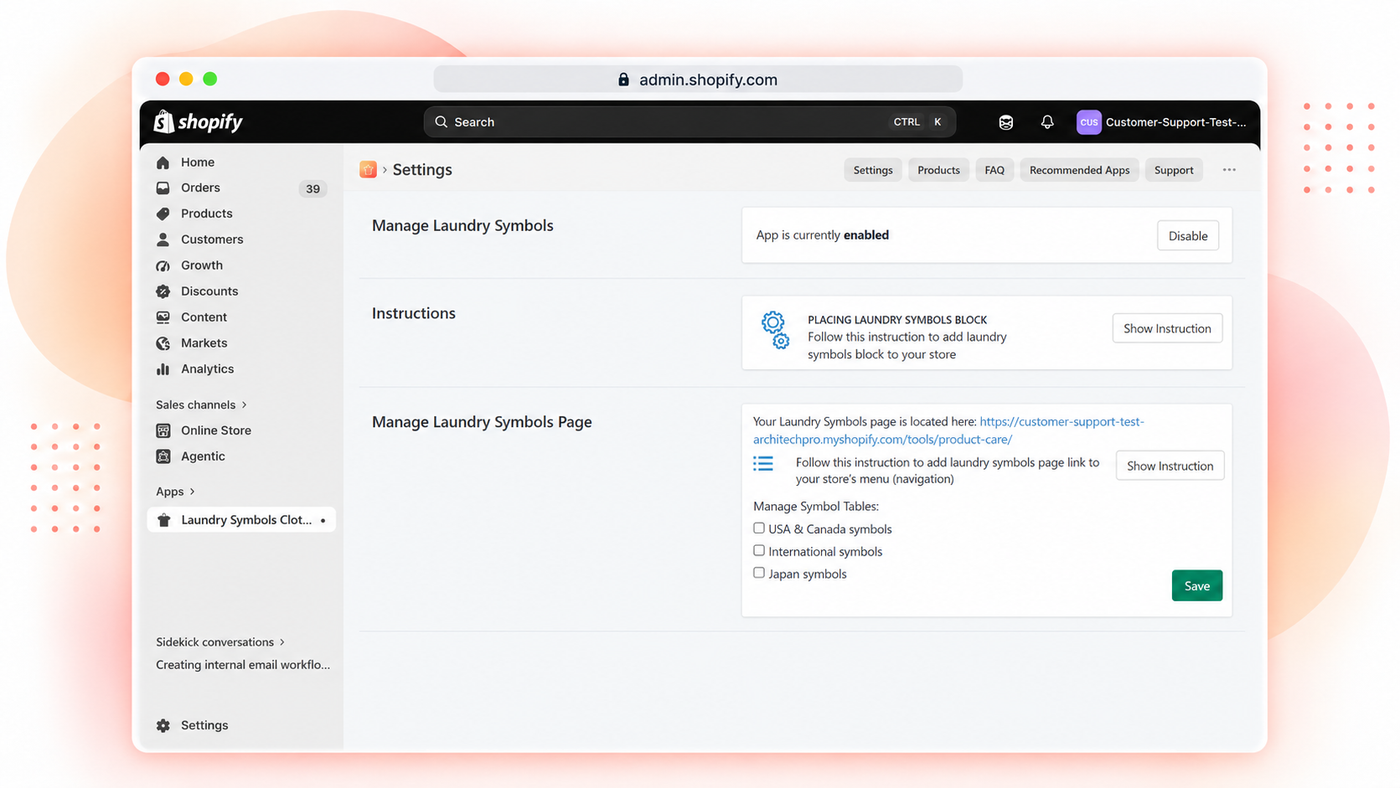Image resolution: width=1400 pixels, height=788 pixels.
Task: Open the Creating internal email workflow conversation
Action: click(x=243, y=665)
